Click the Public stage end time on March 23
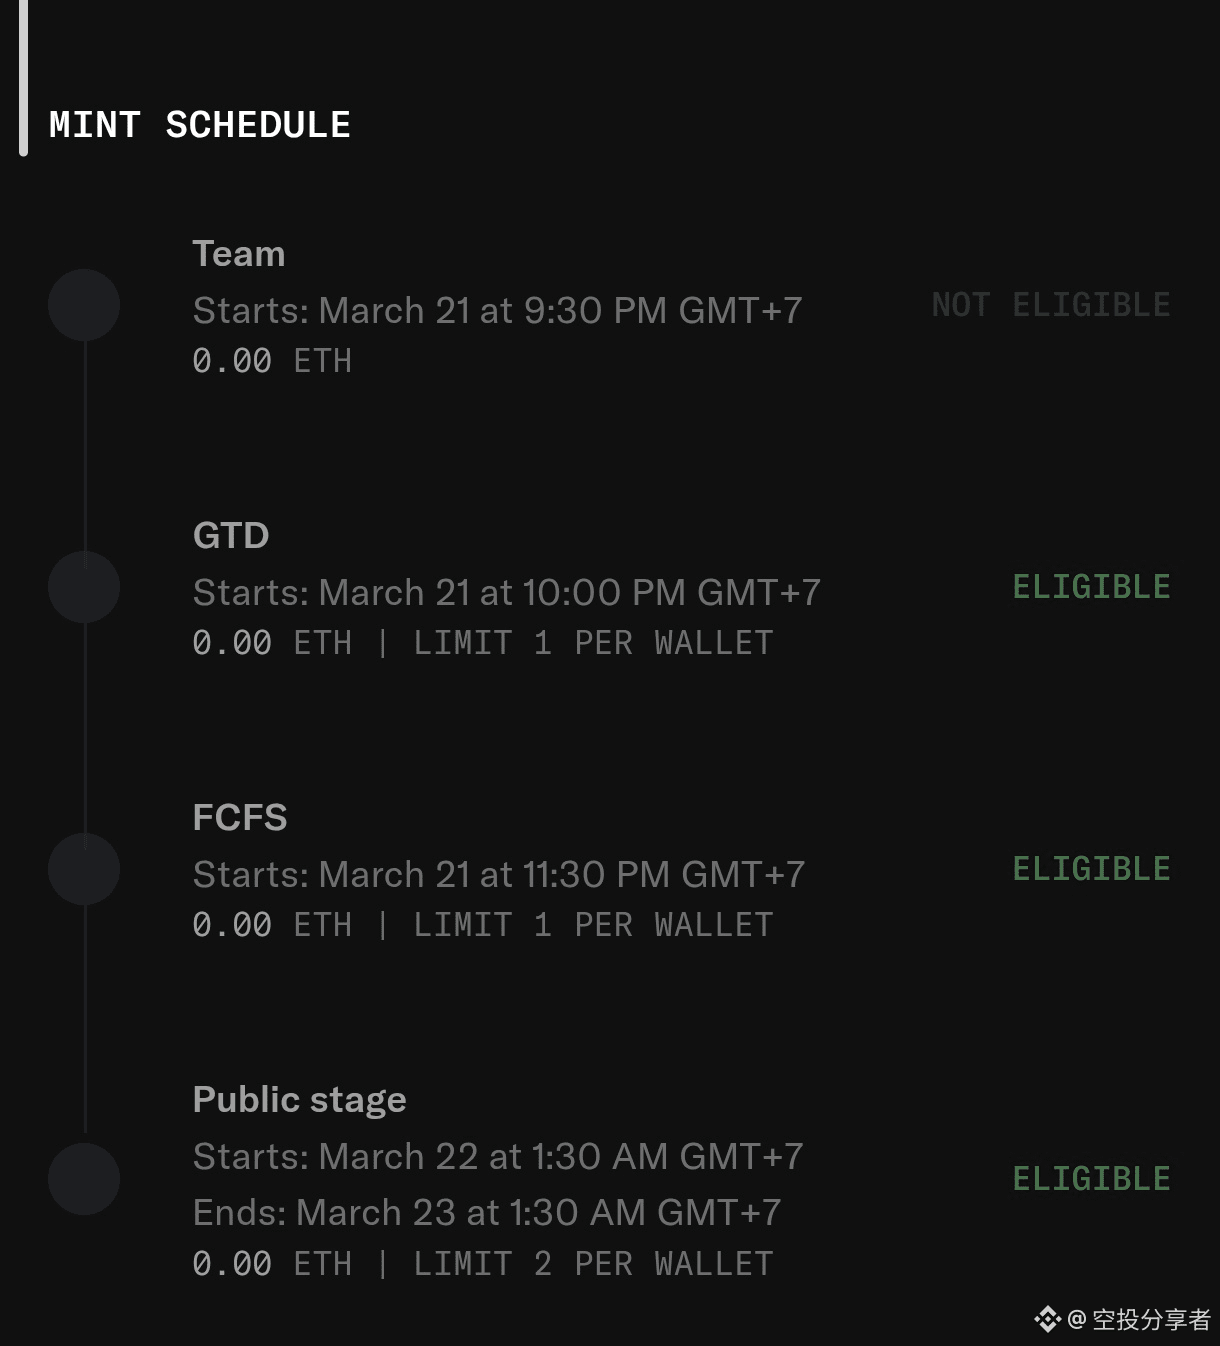The image size is (1220, 1346). (486, 1213)
